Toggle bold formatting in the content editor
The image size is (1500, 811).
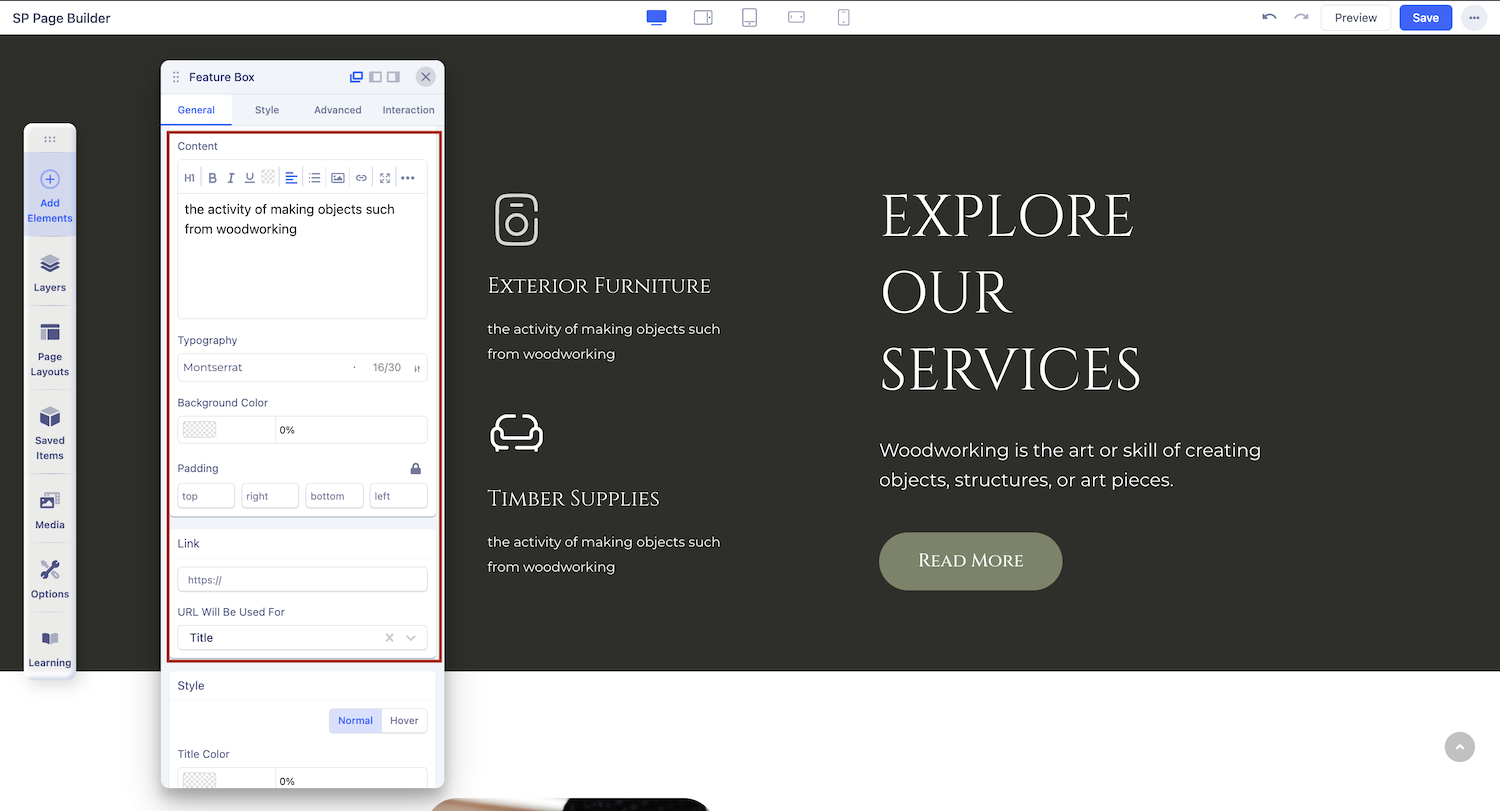(212, 178)
